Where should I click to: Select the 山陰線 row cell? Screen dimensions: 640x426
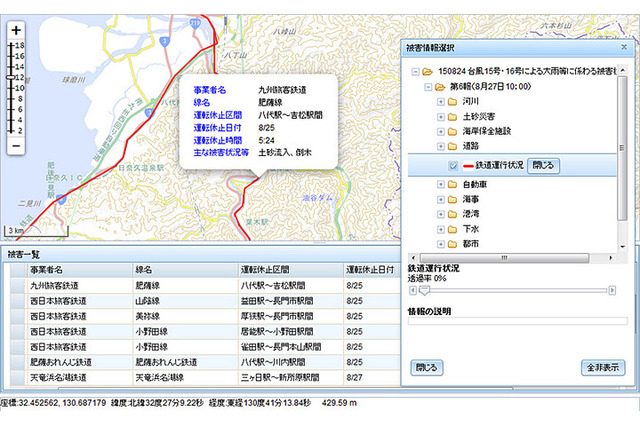[185, 301]
